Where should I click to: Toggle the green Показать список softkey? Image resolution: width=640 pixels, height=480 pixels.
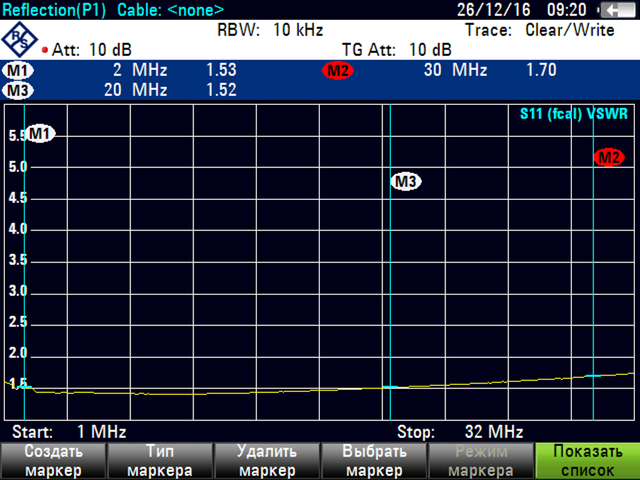(586, 461)
